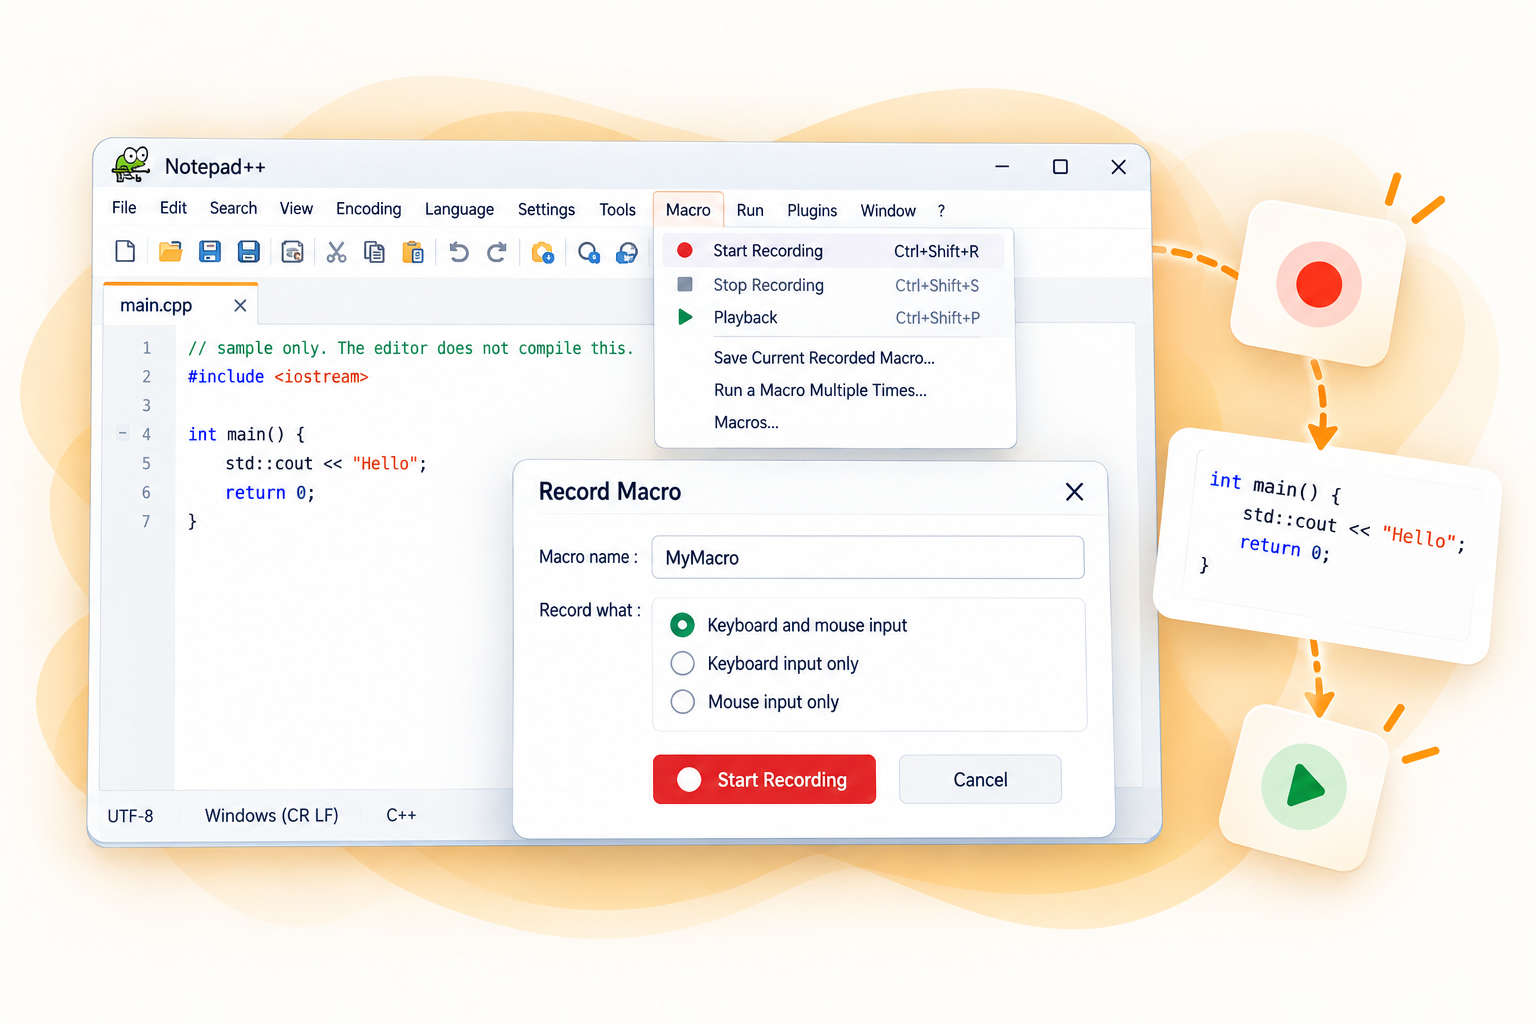Click the document icon left of the scissors
1536x1024 pixels.
[x=292, y=251]
